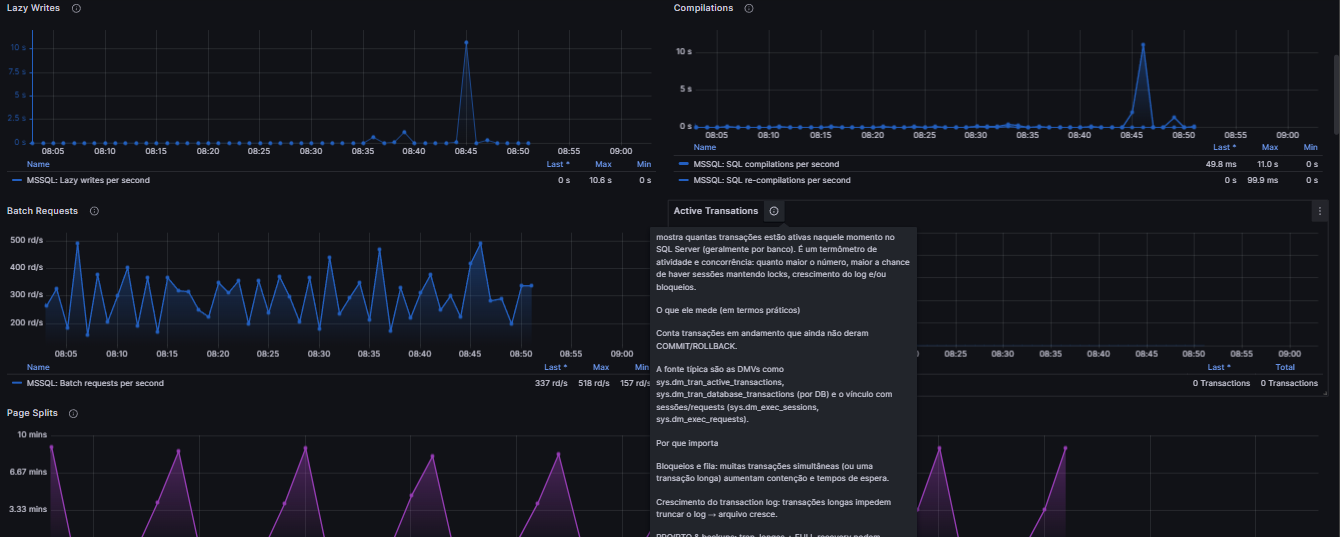
Task: Open the Active Transations panel three-dot menu
Action: tap(1320, 211)
